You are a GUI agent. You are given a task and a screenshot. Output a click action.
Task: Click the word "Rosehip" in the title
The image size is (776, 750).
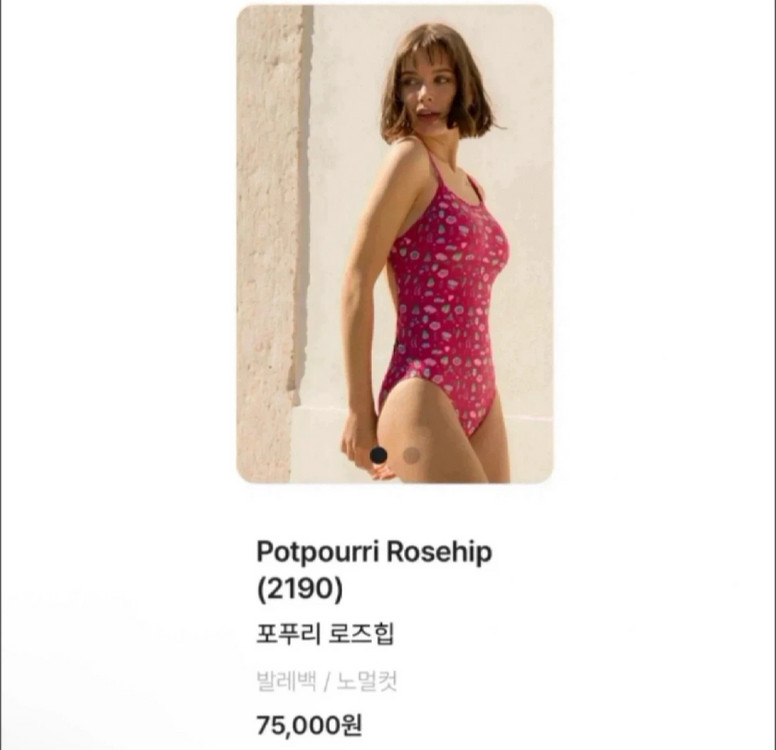(439, 551)
